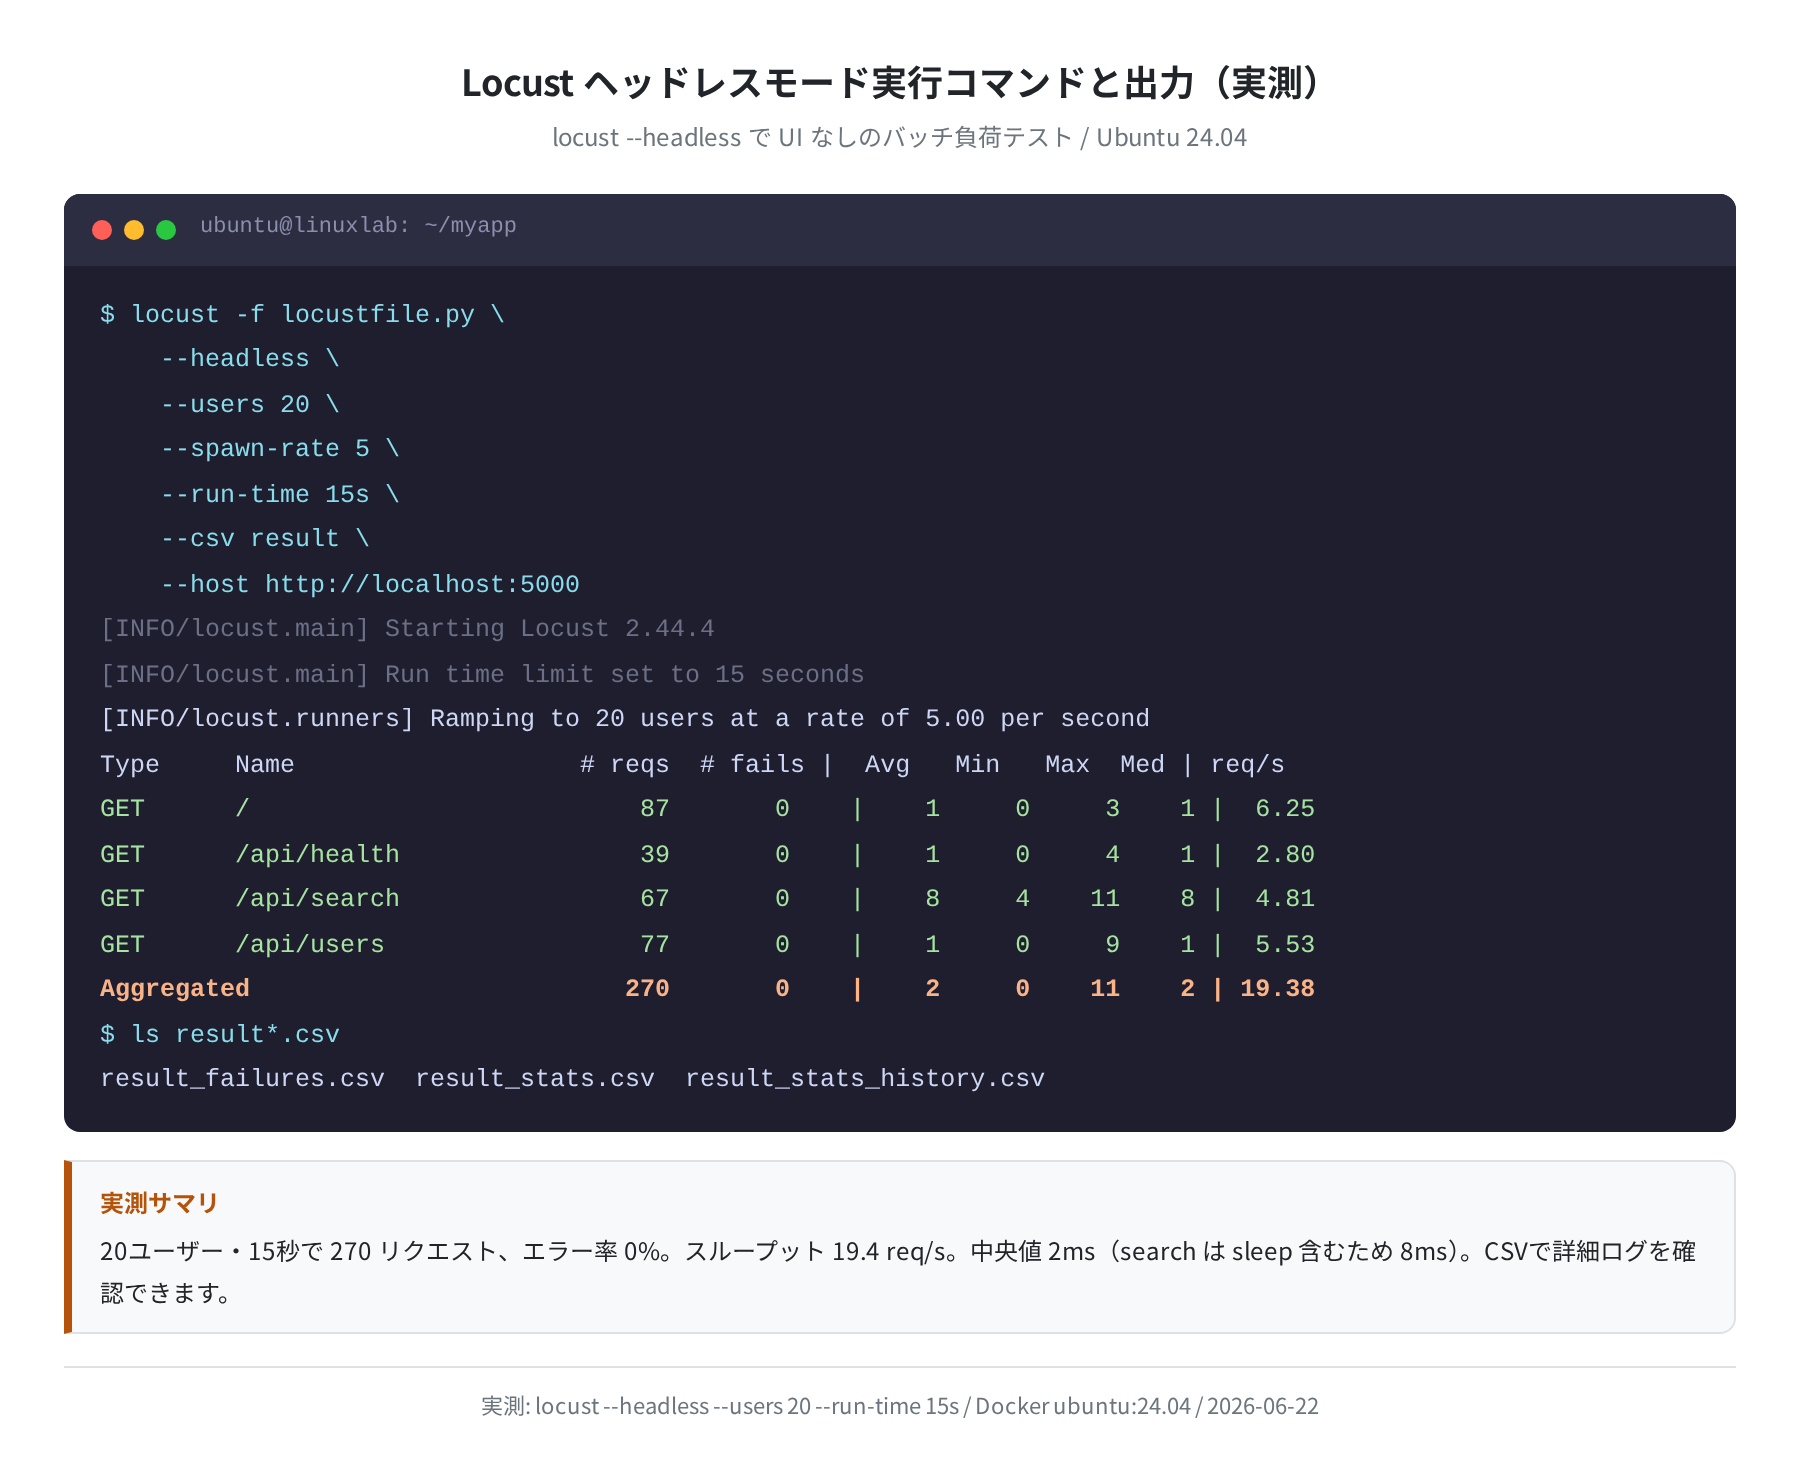Click the footer line dated 2026-06-22

pos(900,1406)
